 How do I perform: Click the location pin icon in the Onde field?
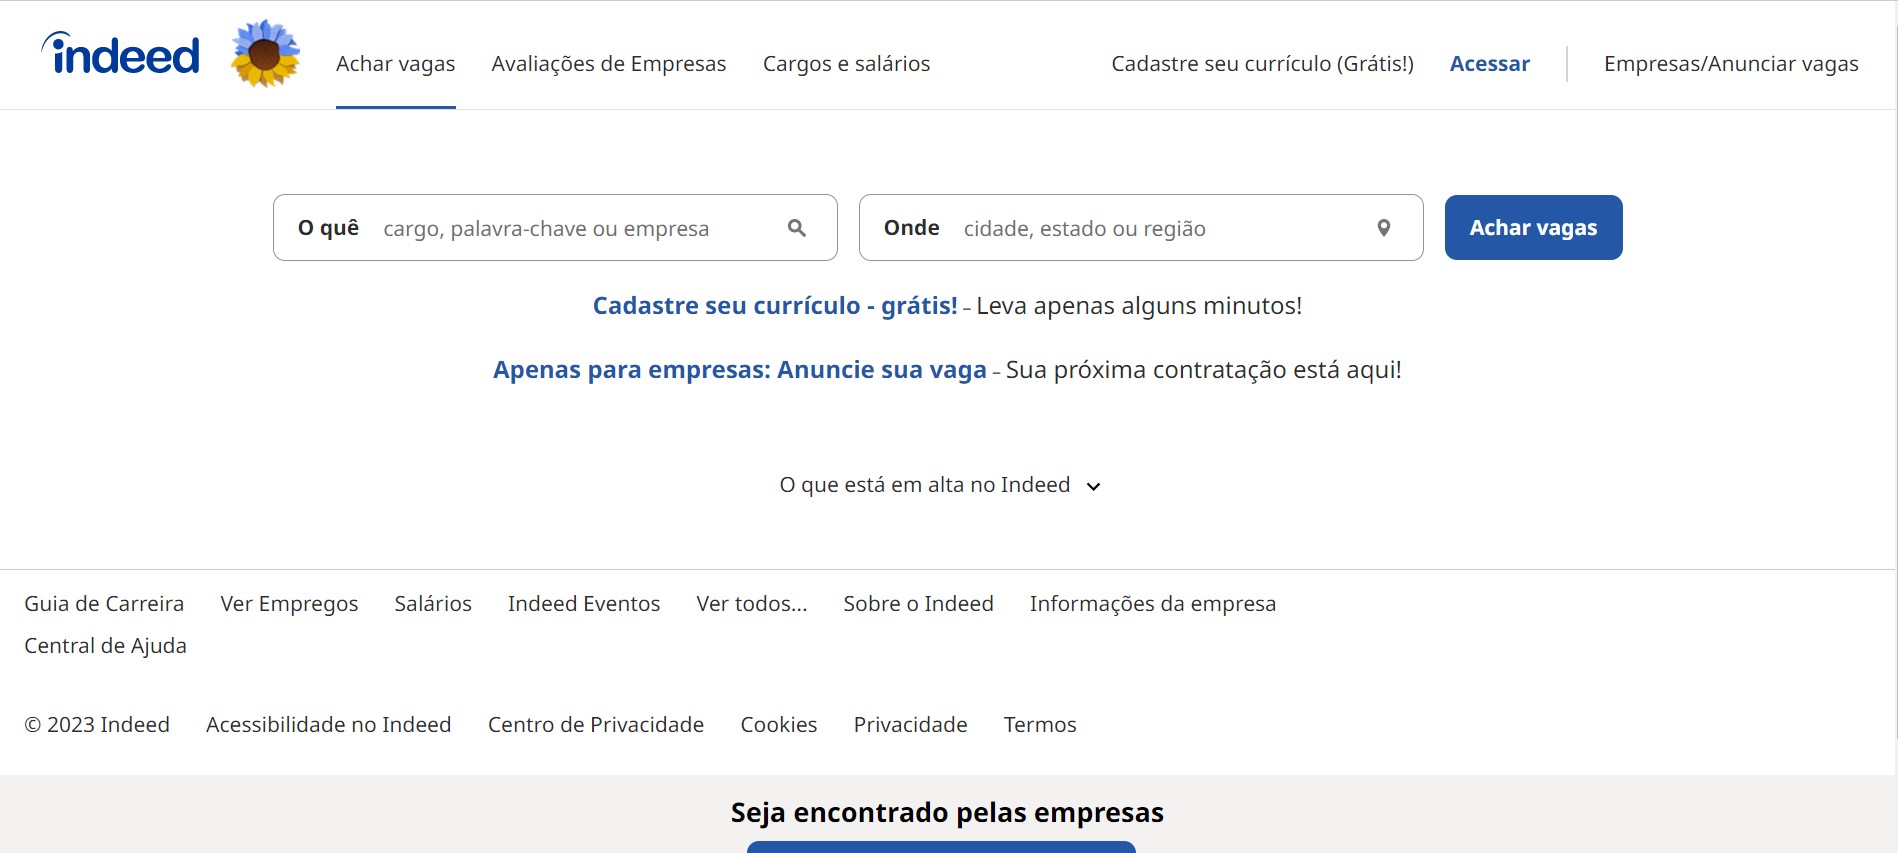tap(1383, 227)
